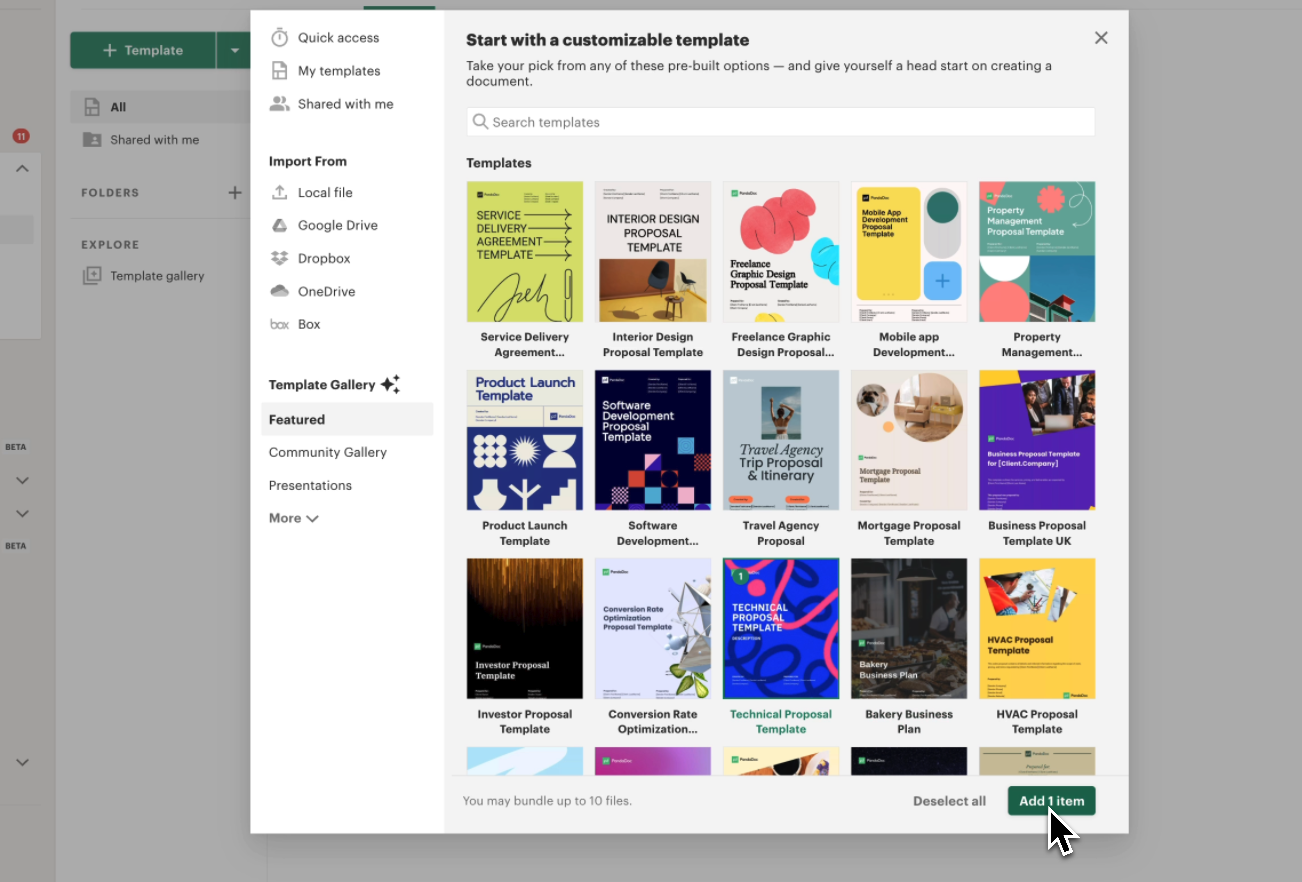Select the Bakery Business Plan template
The image size is (1302, 882).
[x=909, y=628]
